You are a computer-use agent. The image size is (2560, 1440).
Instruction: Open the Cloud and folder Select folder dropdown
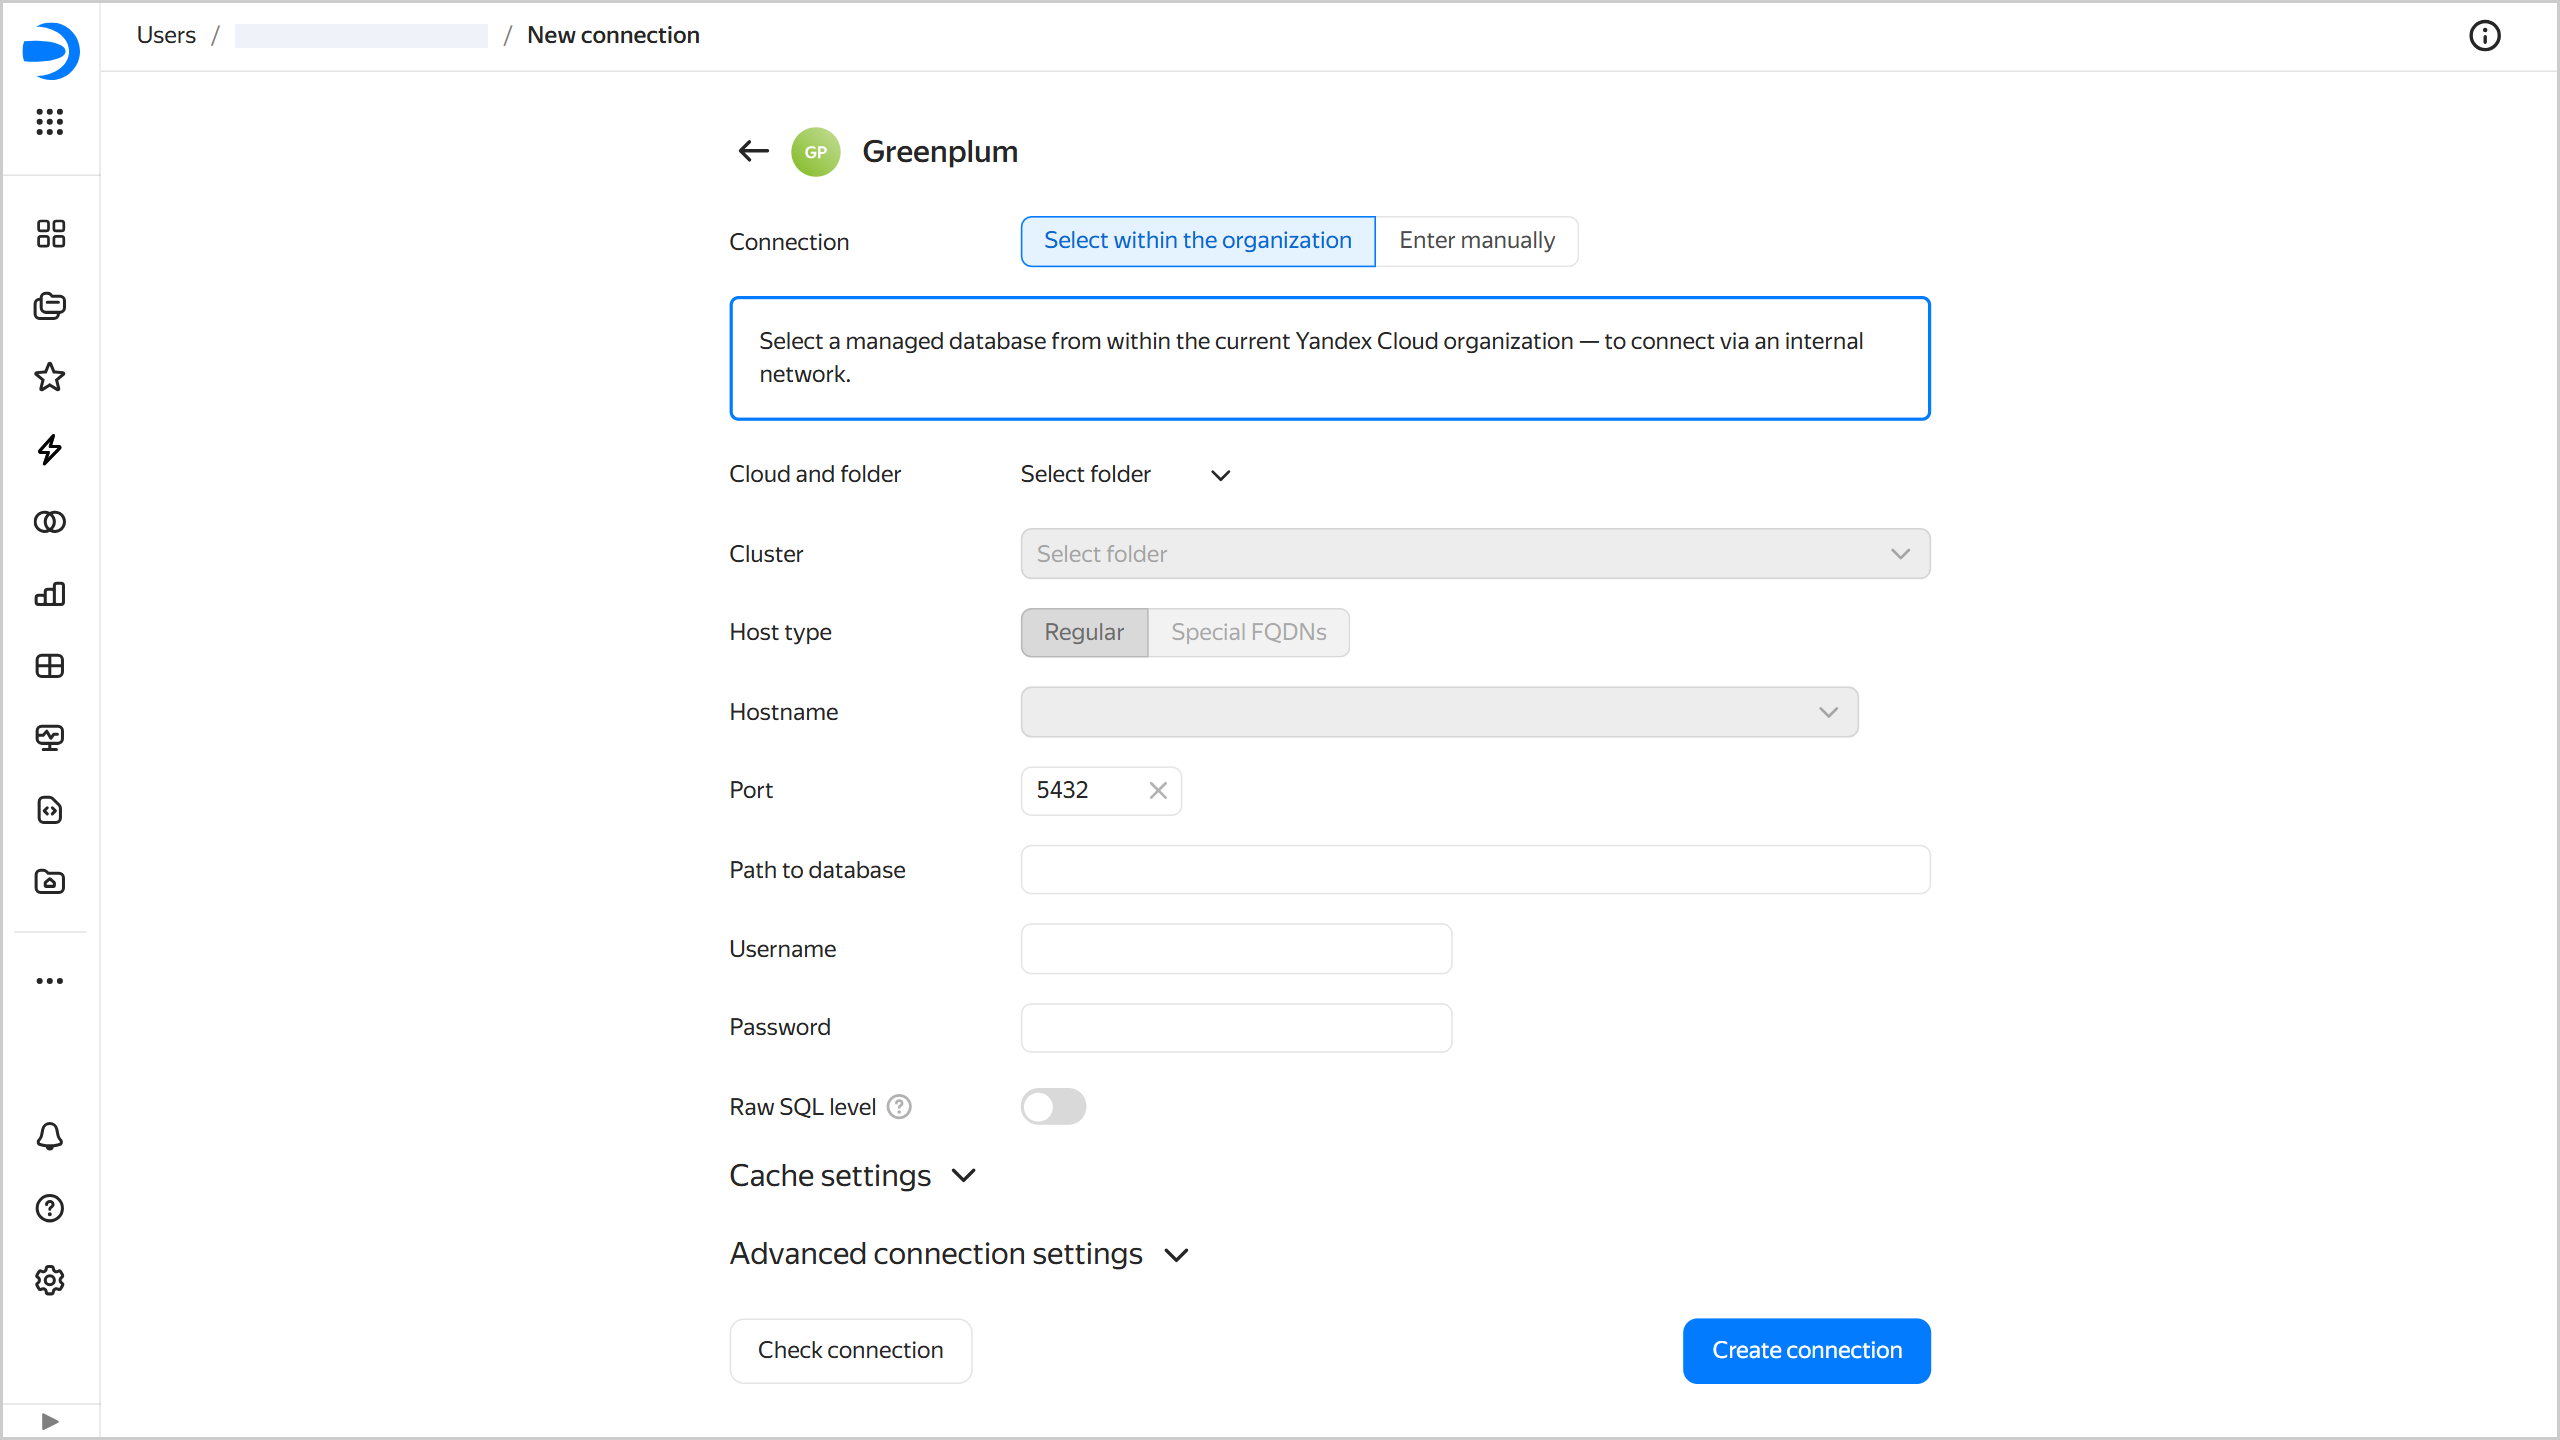[1126, 475]
